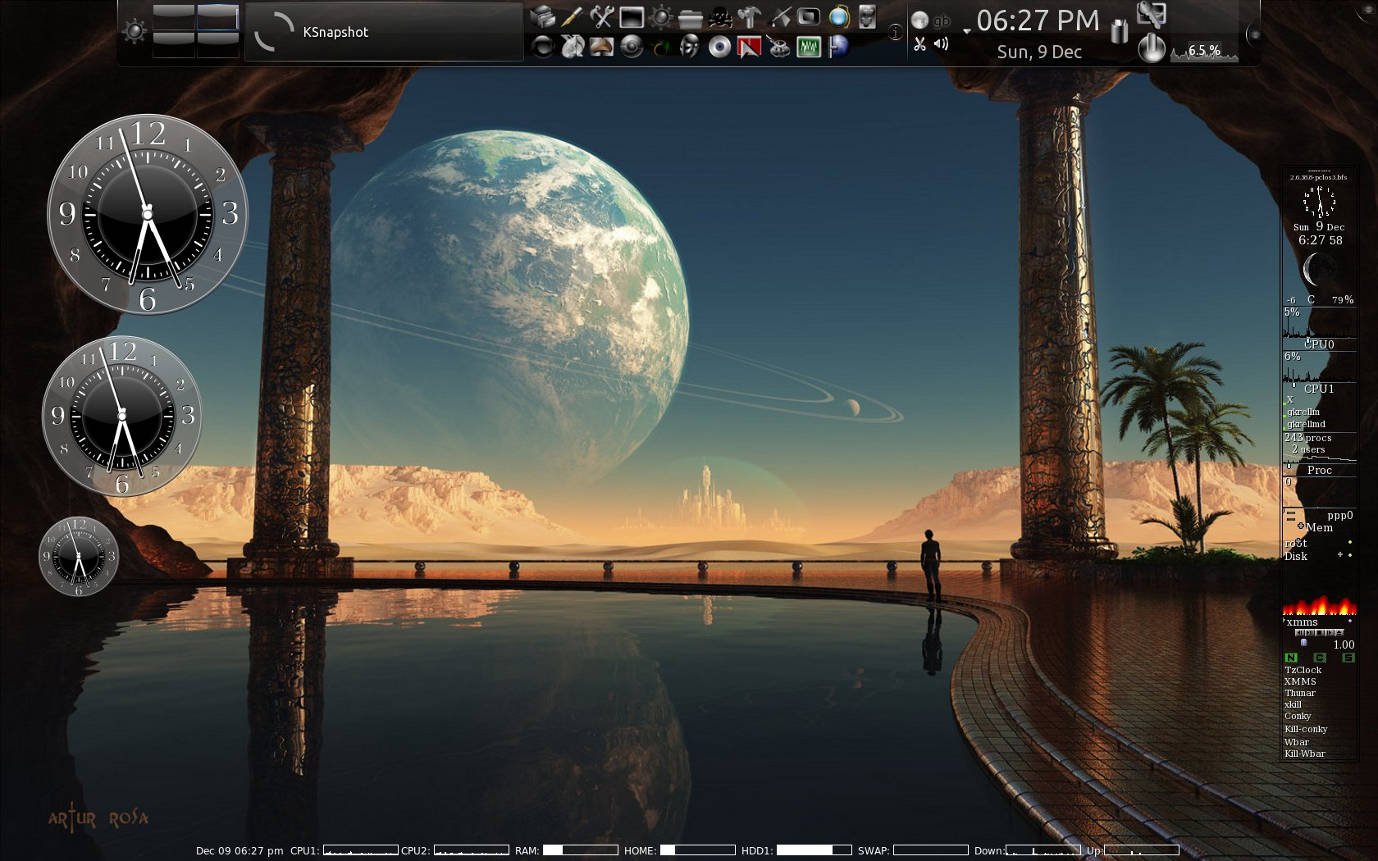The image size is (1378, 861).
Task: Launch the terminal monitor screen icon
Action: coord(631,17)
